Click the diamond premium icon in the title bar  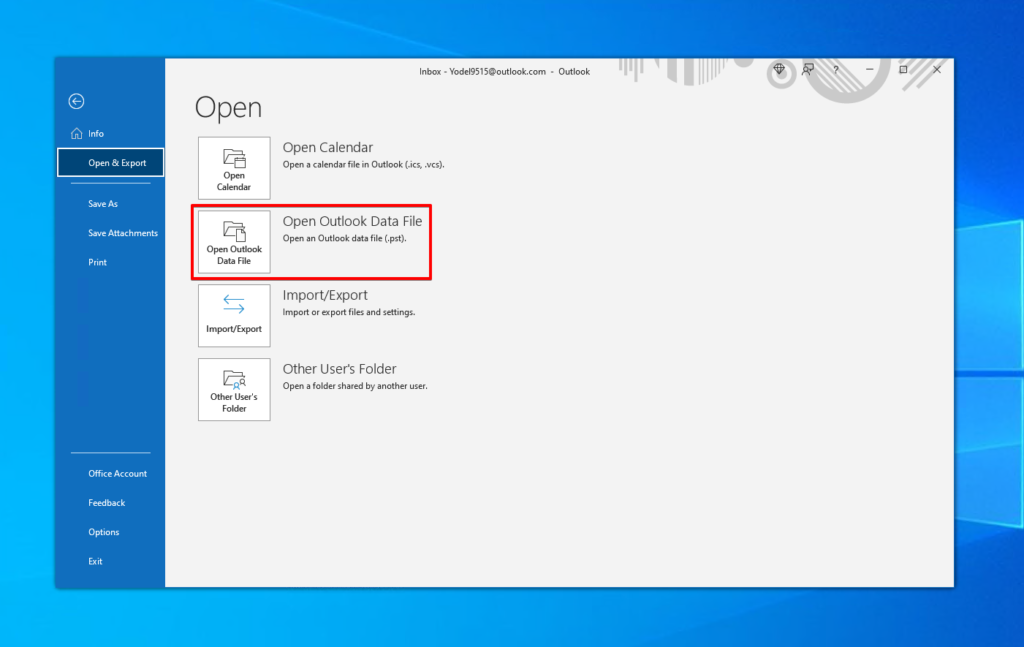779,71
